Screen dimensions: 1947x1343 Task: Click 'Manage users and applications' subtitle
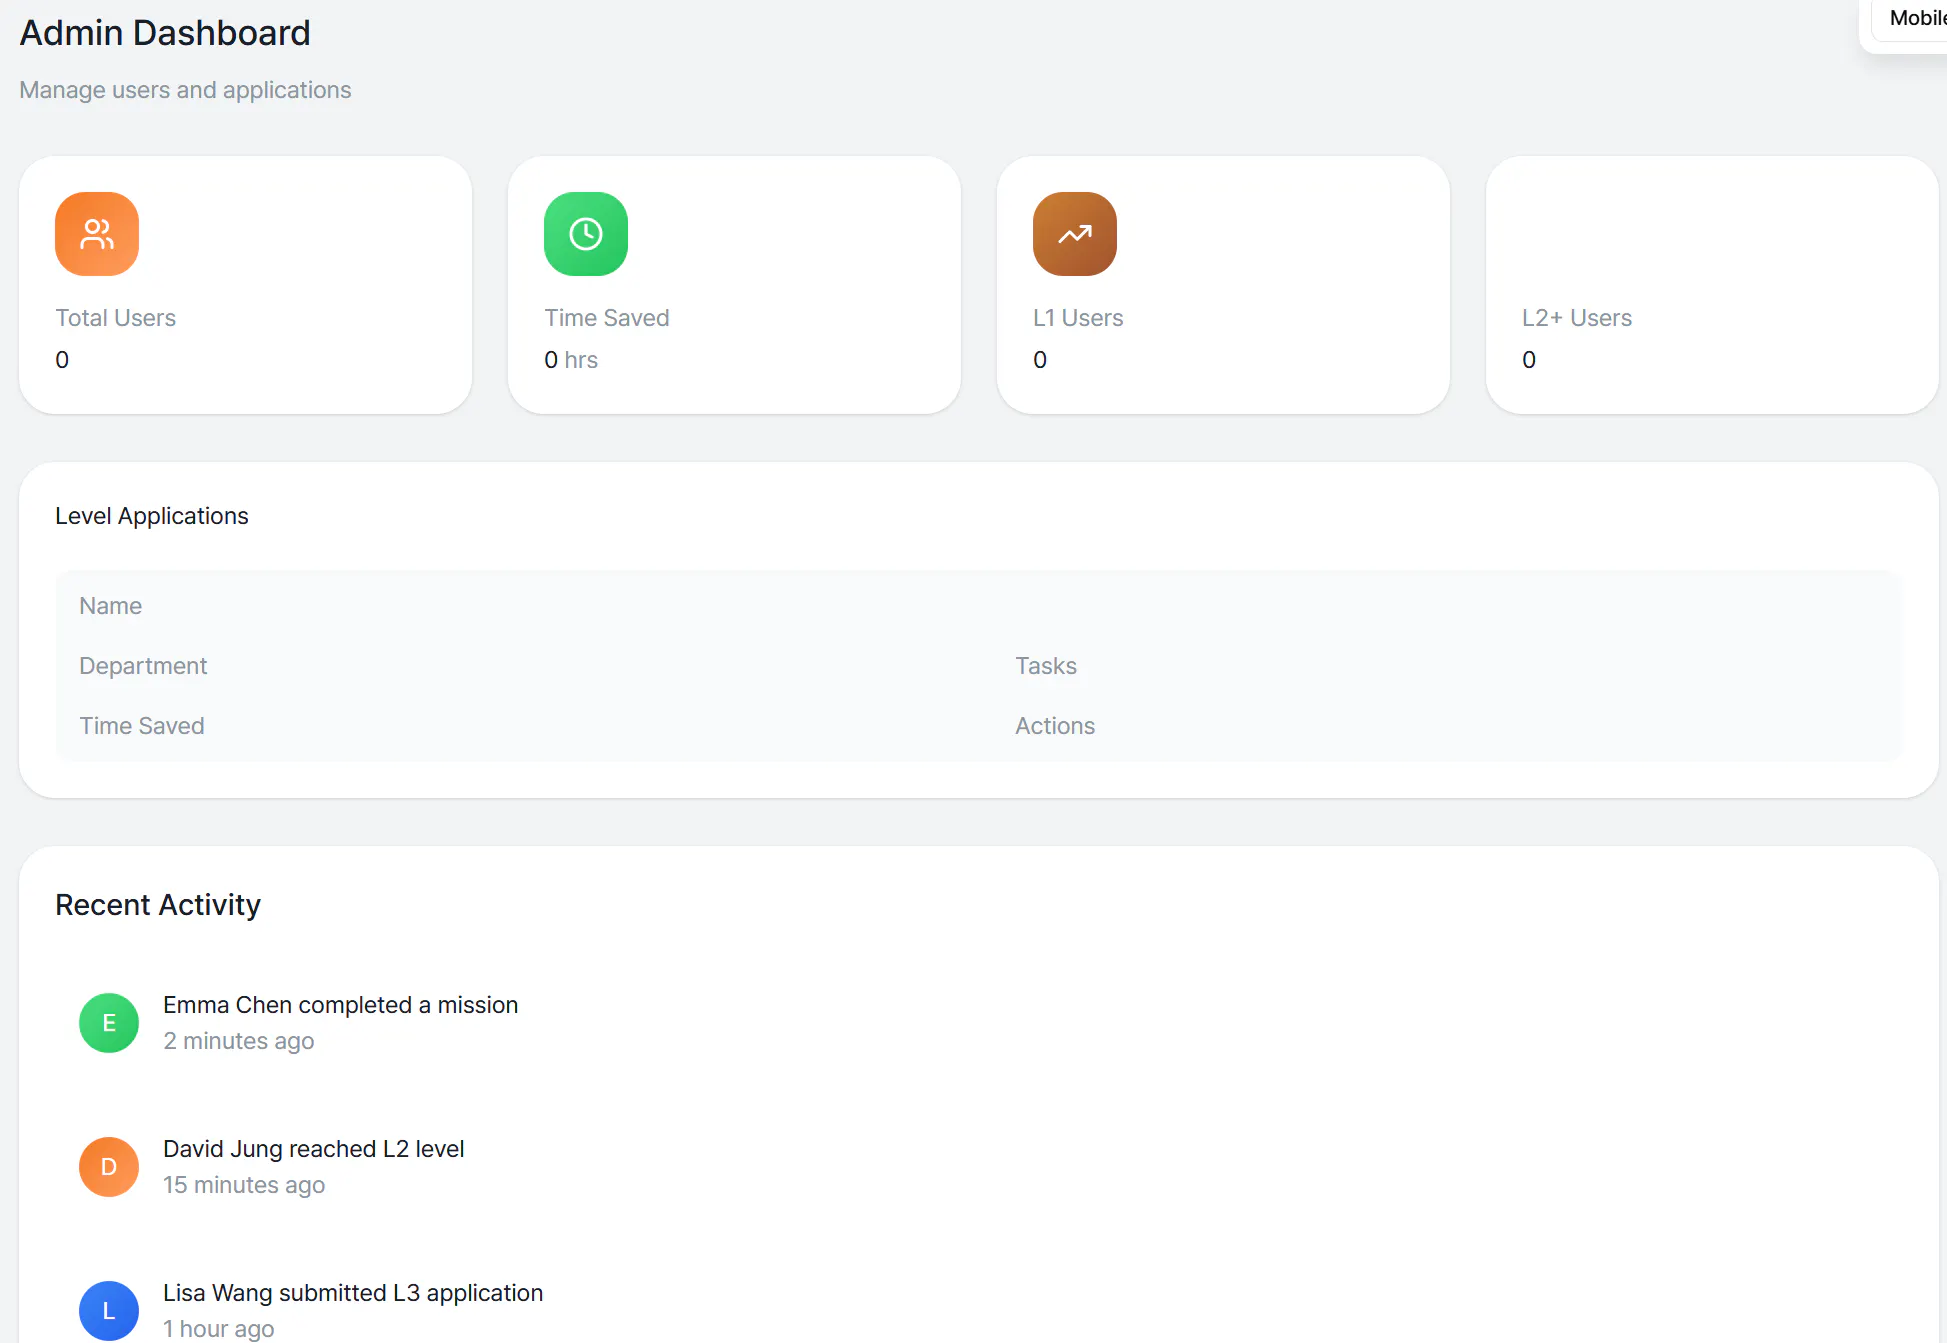pos(186,90)
